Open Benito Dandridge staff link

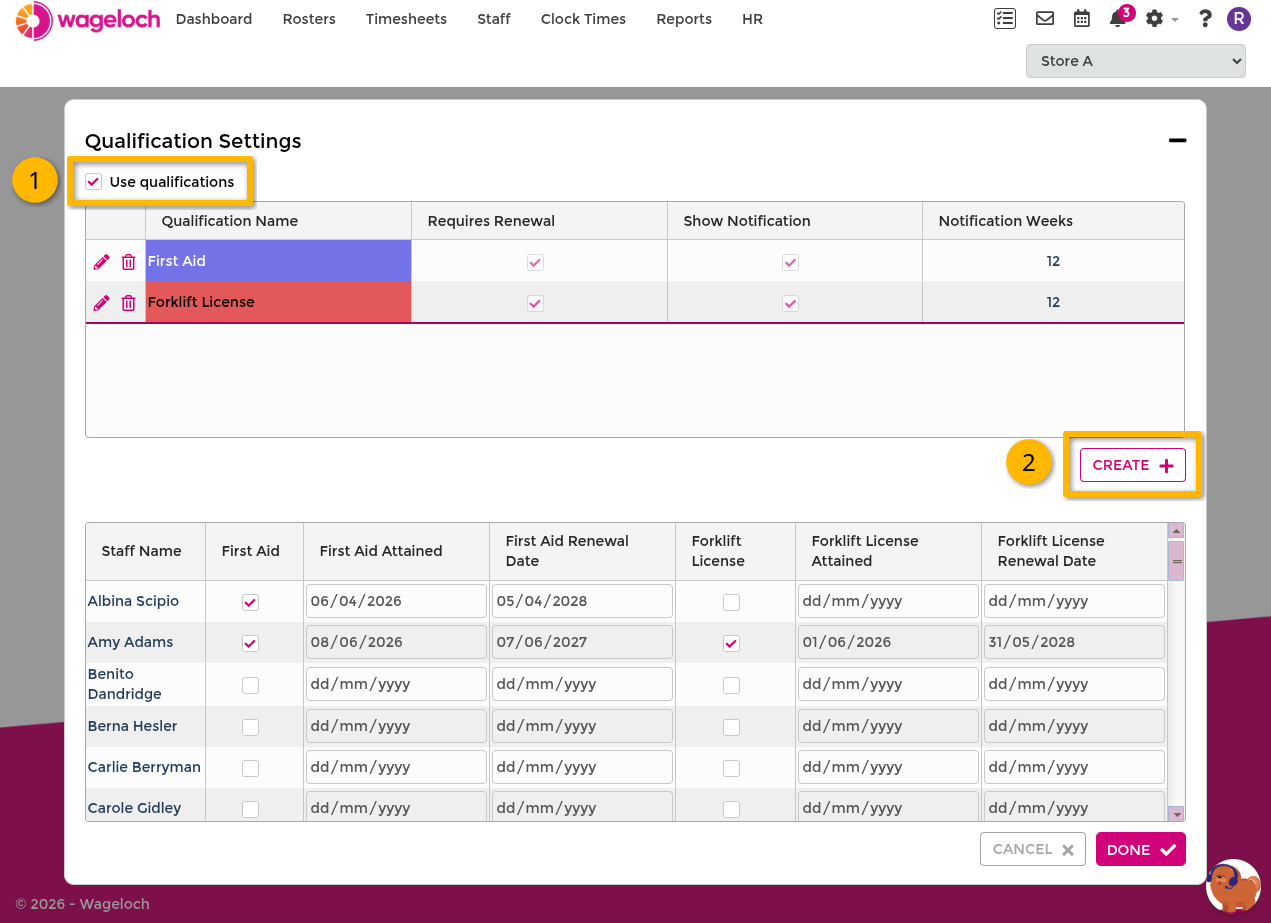[x=124, y=684]
